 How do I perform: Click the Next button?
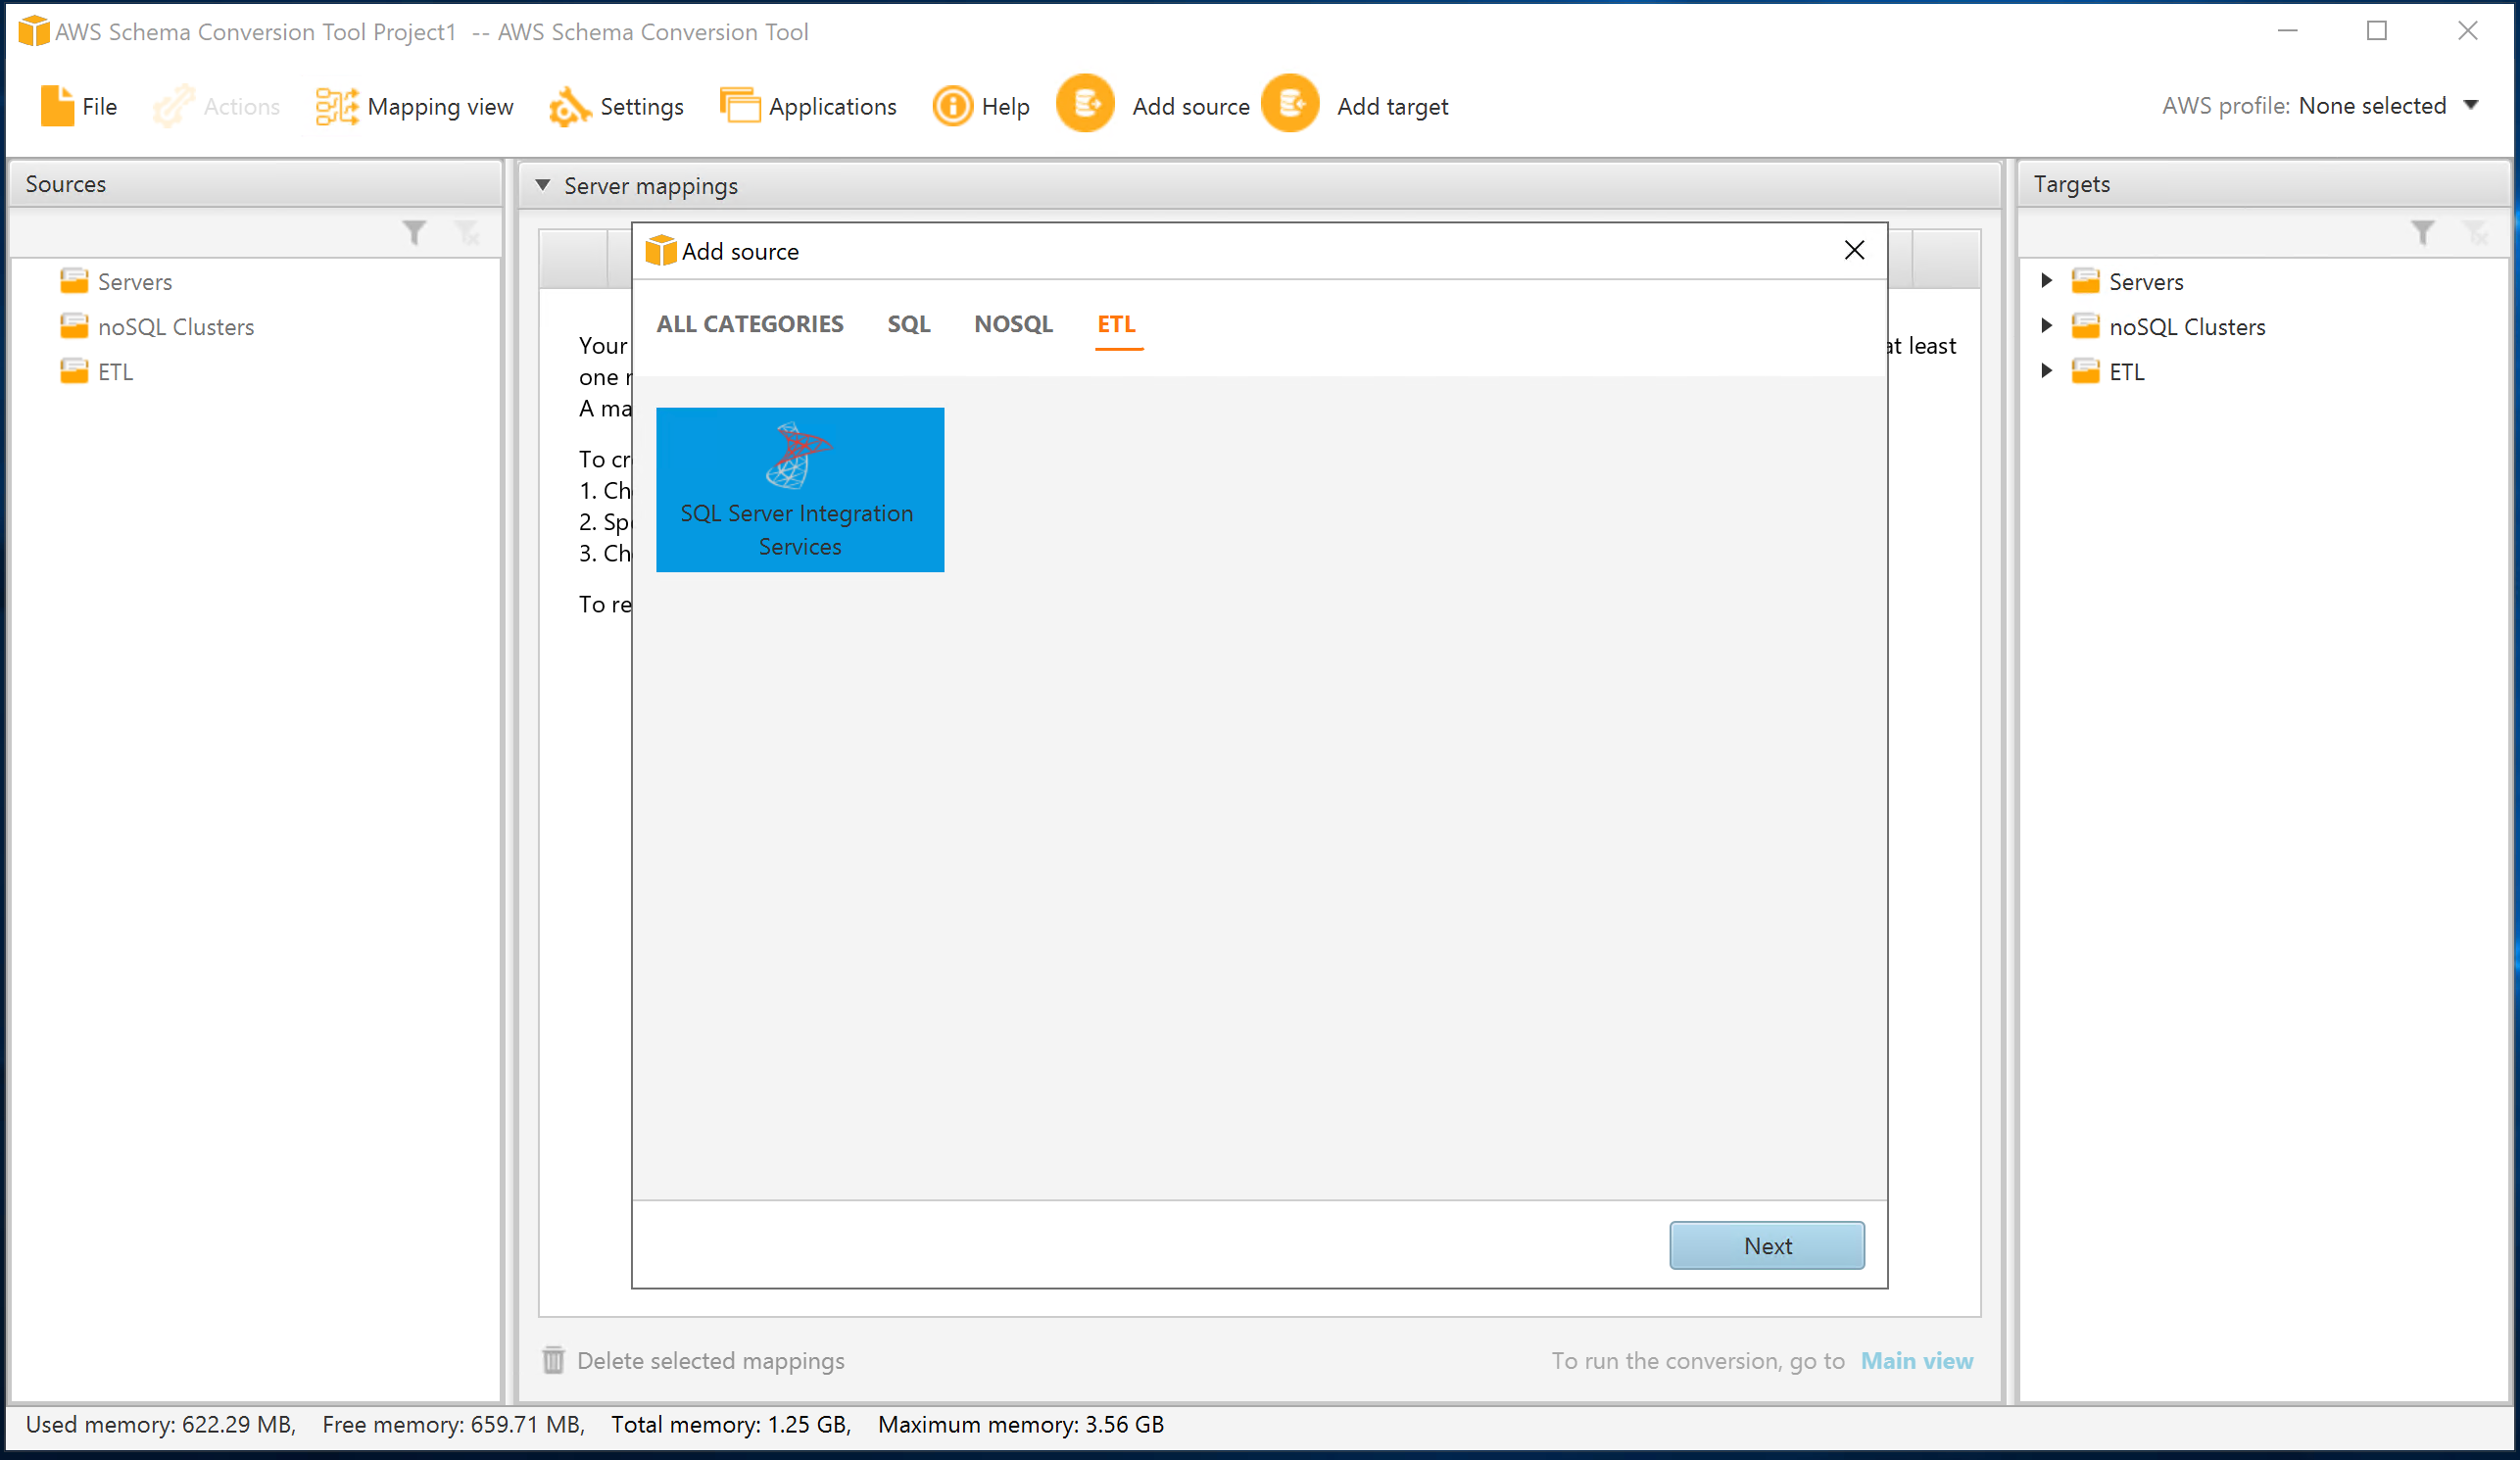pos(1766,1245)
